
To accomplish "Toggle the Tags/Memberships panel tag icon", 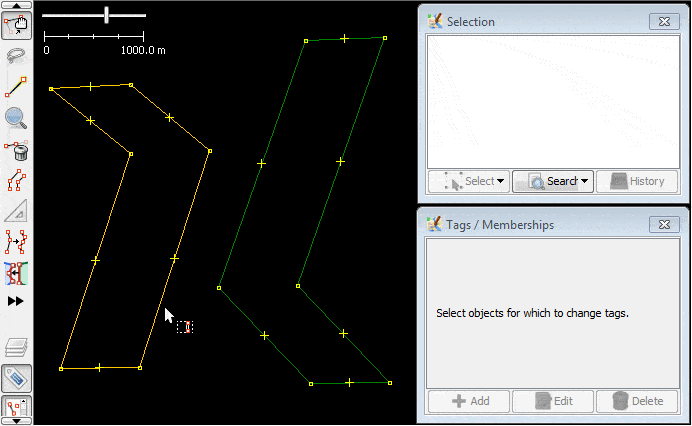I will (16, 378).
